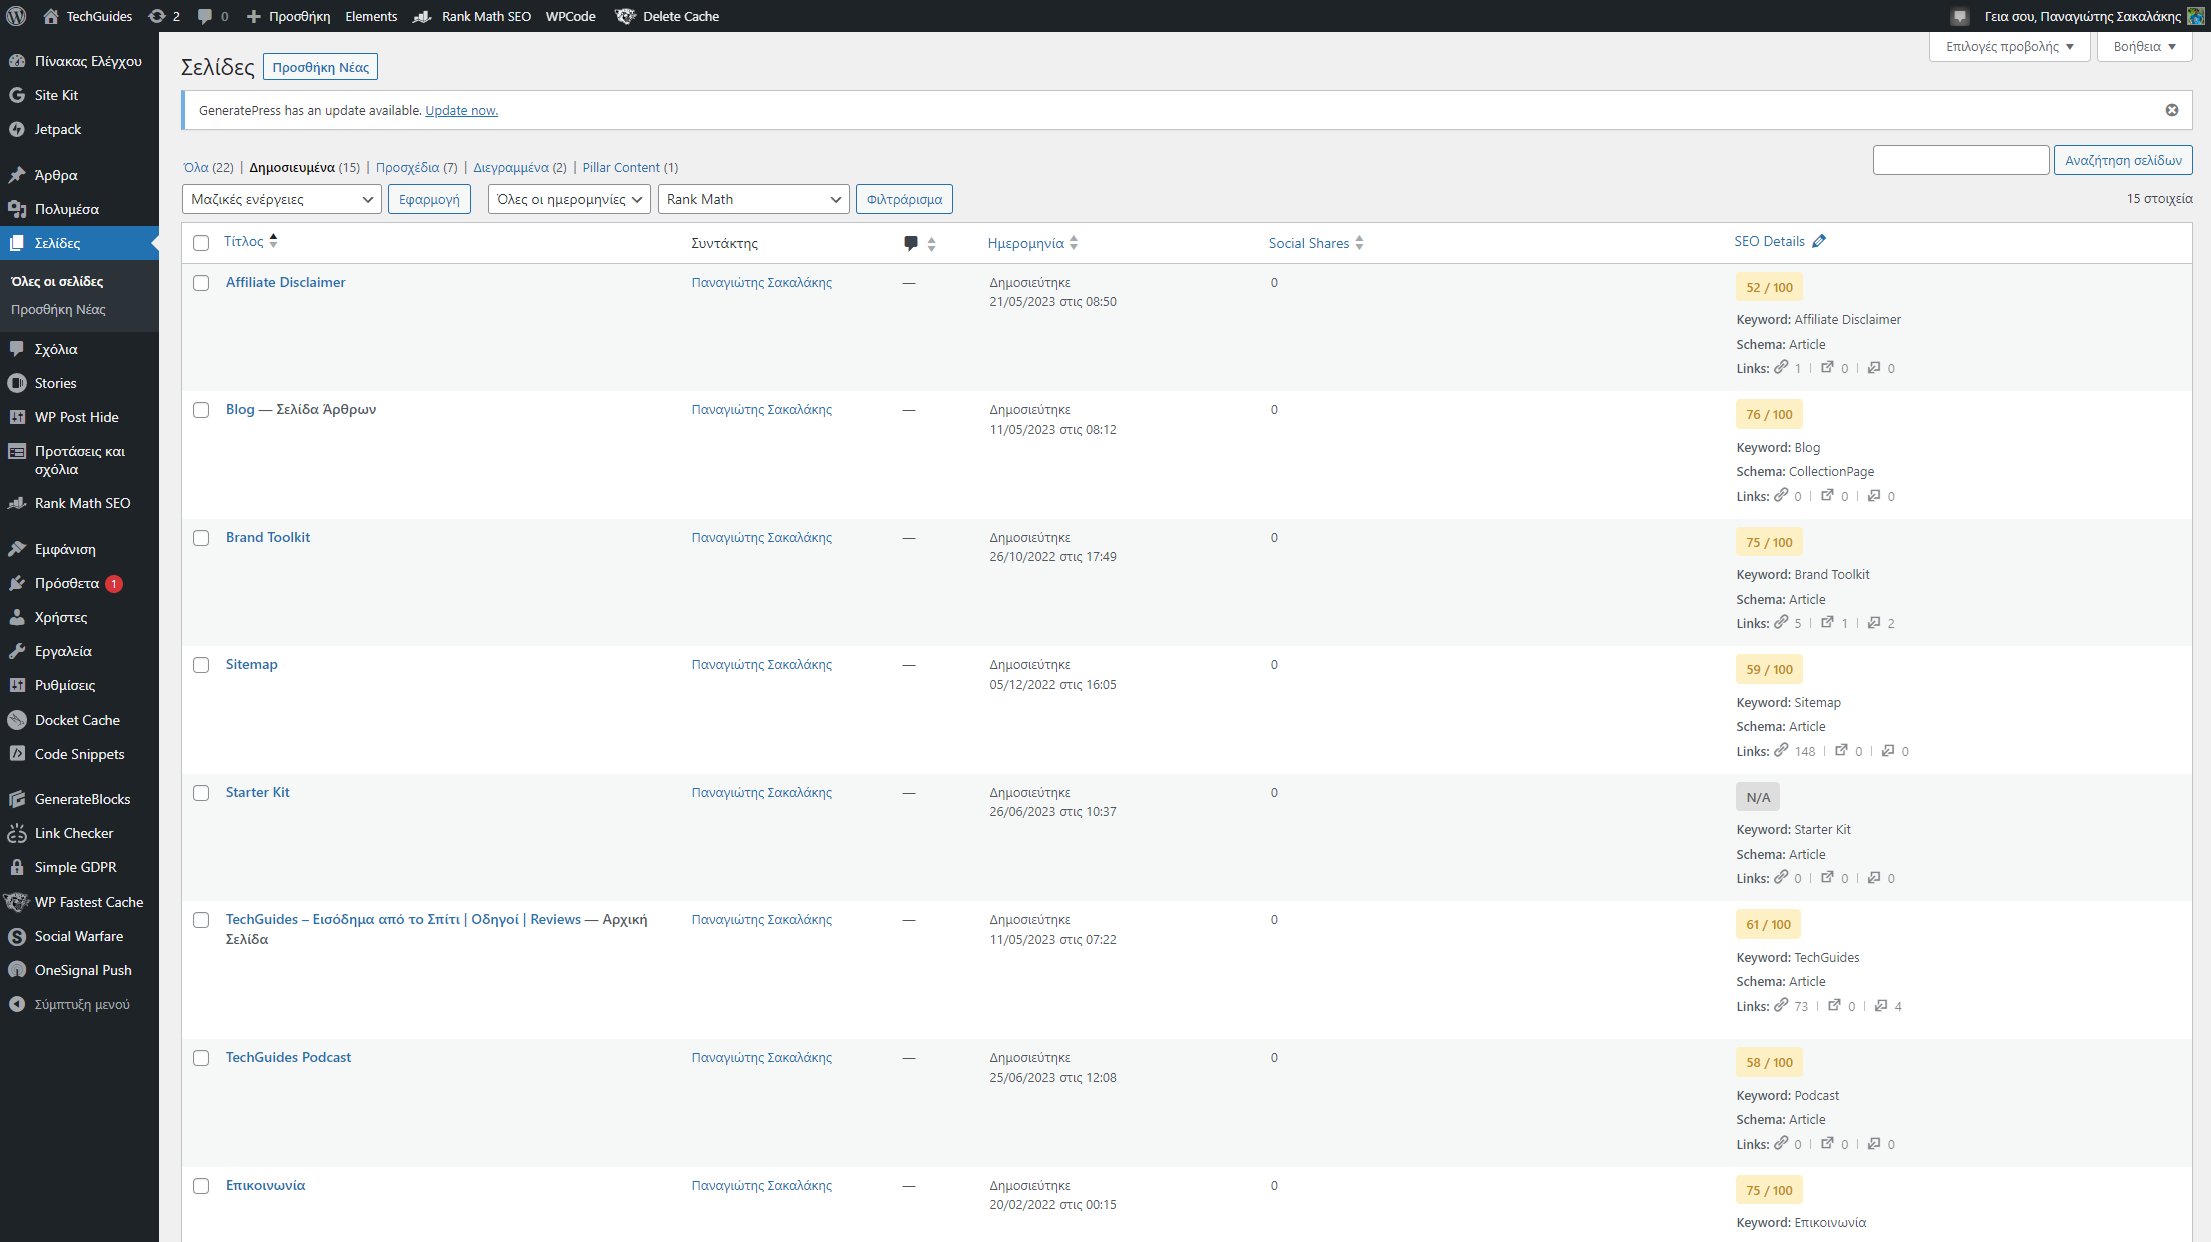Screen dimensions: 2211x1242
Task: Select the Sitemap page checkbox
Action: (x=201, y=665)
